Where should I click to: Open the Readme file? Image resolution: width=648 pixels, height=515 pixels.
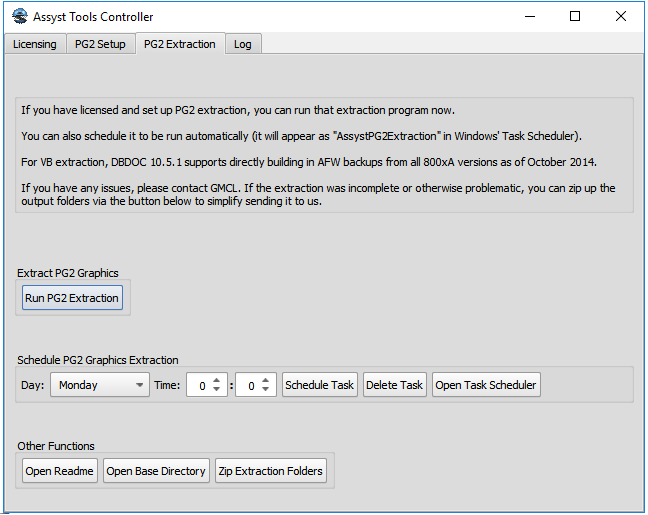coord(60,471)
